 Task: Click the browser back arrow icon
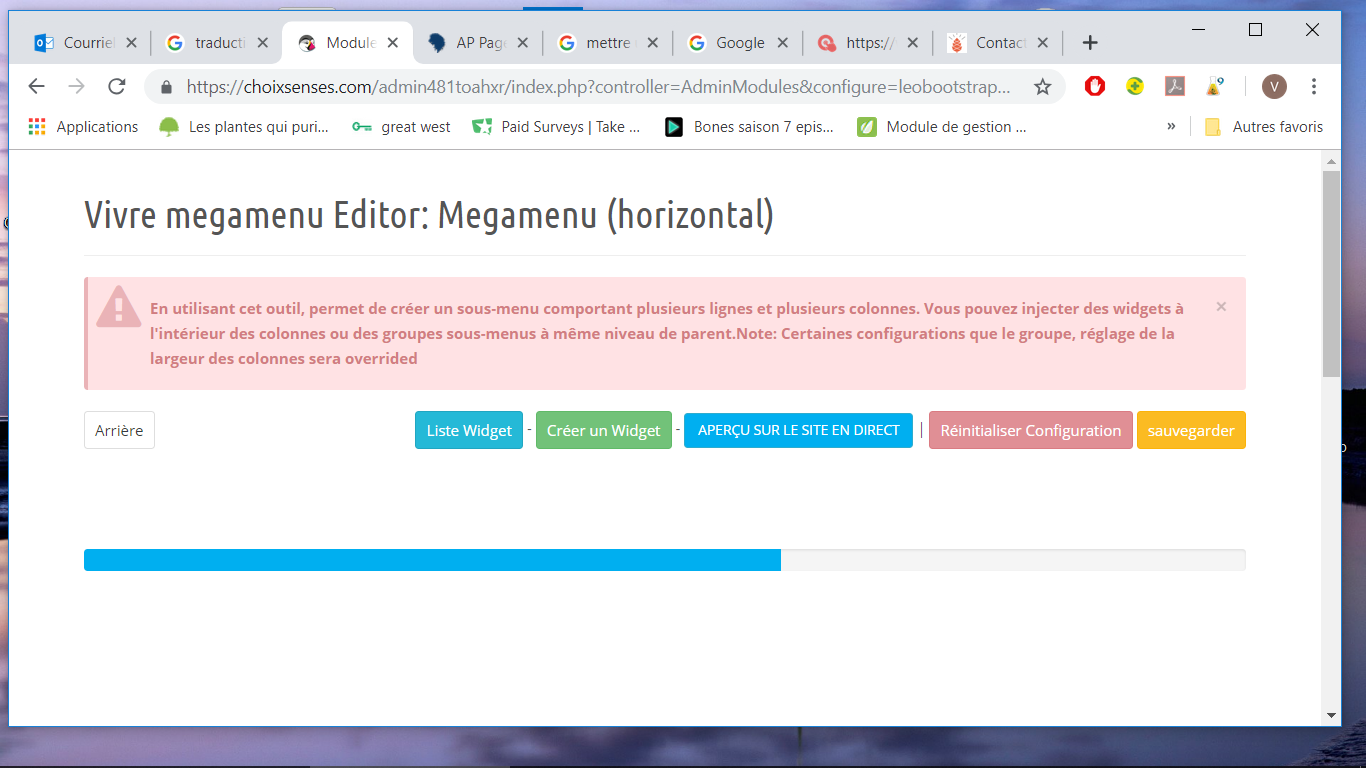click(37, 87)
